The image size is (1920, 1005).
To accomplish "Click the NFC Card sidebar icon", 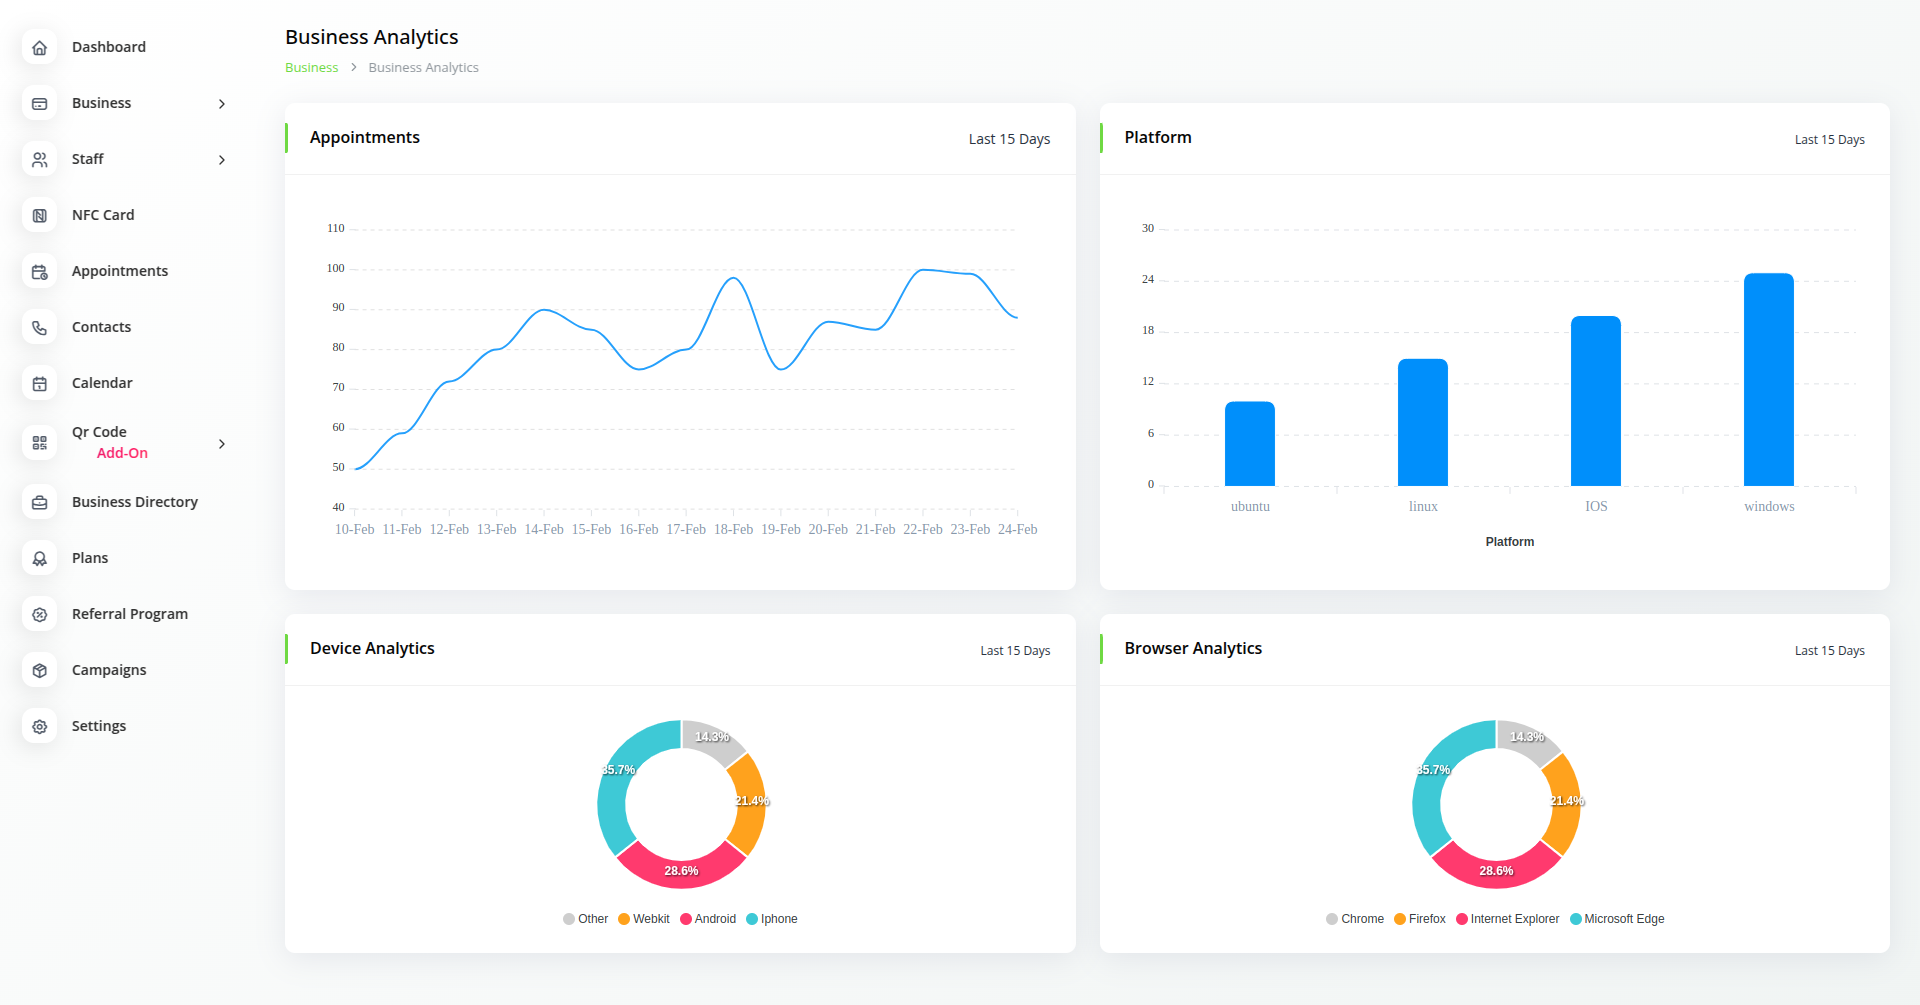I will (40, 216).
